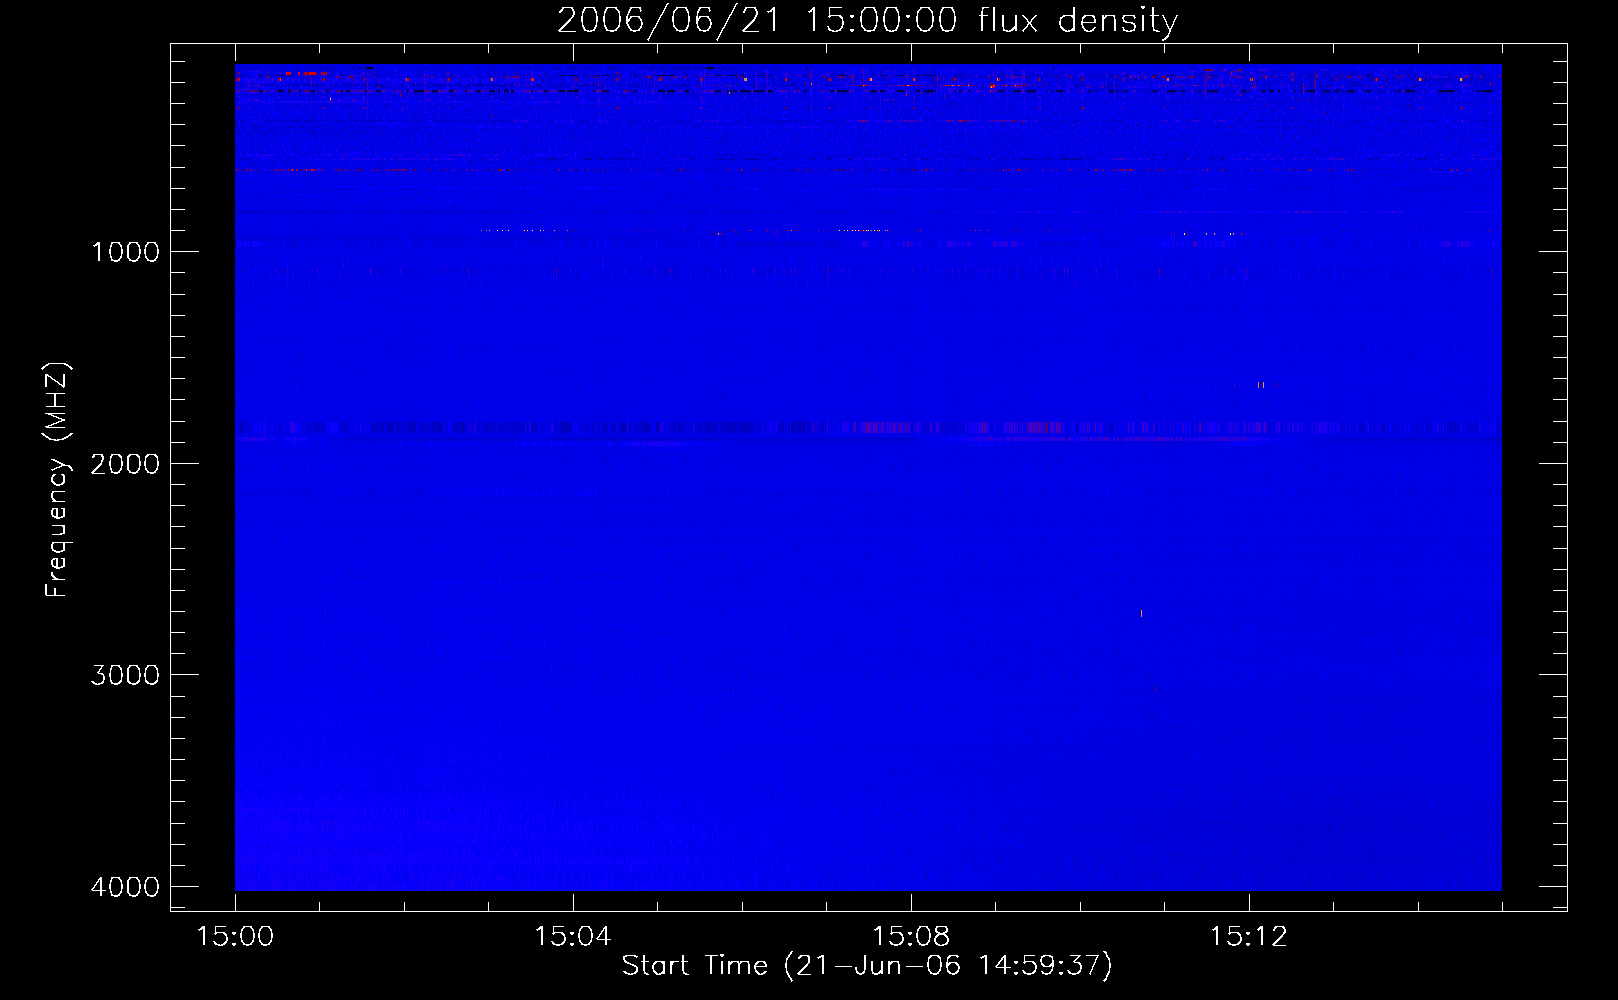This screenshot has width=1618, height=1000.
Task: Click the plot title '2006/06/21 15:00:00 flux density'
Action: [x=867, y=21]
